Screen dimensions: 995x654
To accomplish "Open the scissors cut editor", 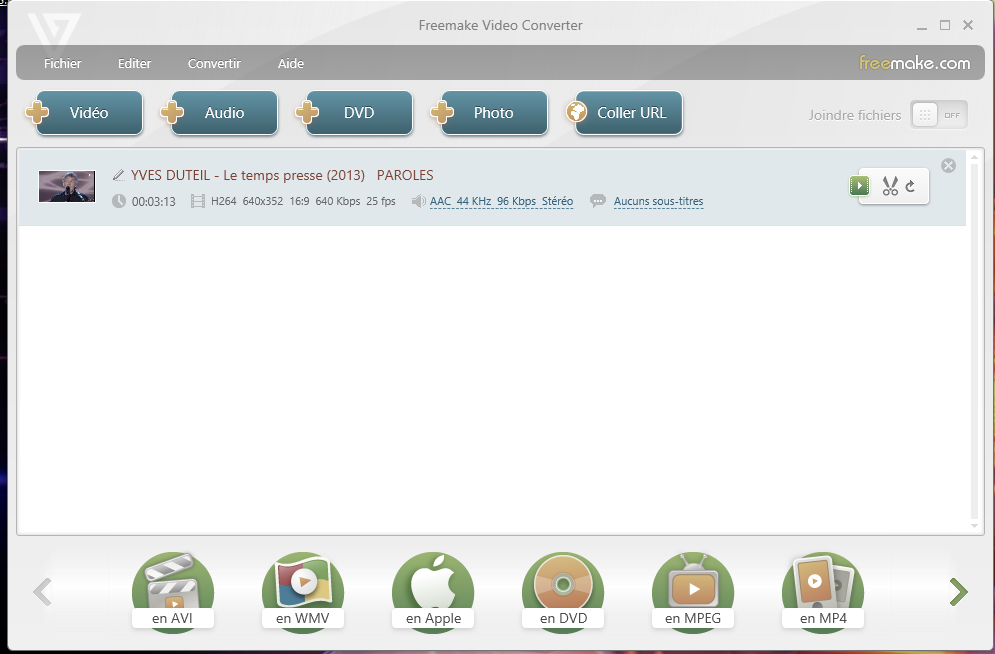I will tap(890, 186).
